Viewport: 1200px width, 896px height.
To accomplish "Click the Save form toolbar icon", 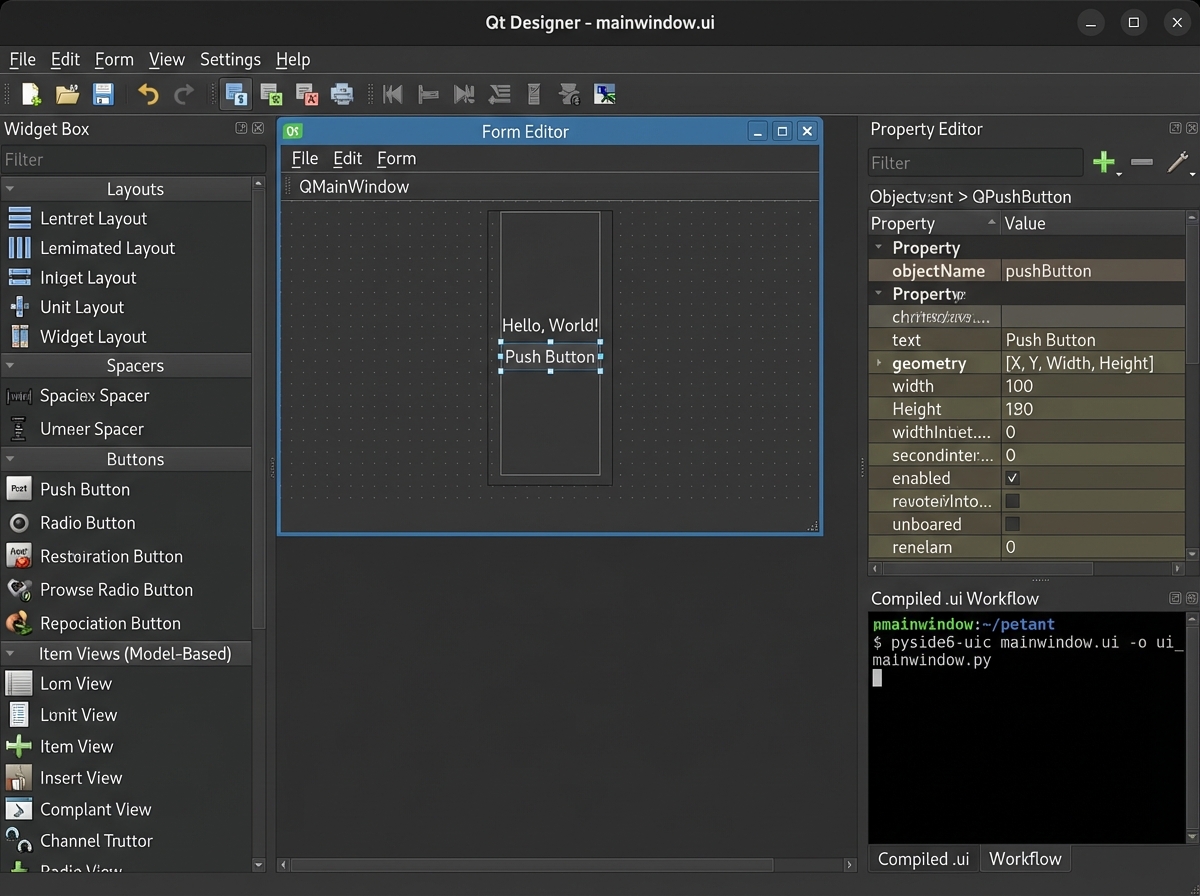I will click(x=103, y=93).
